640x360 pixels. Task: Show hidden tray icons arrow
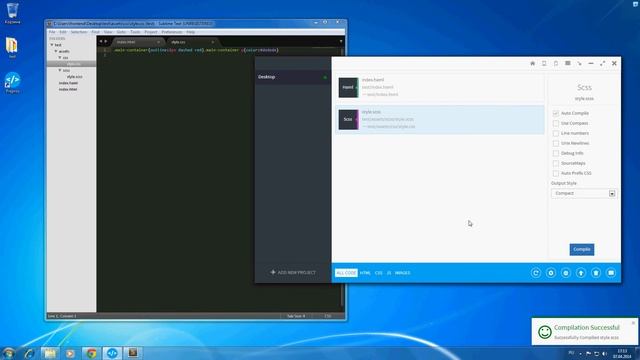(x=580, y=354)
